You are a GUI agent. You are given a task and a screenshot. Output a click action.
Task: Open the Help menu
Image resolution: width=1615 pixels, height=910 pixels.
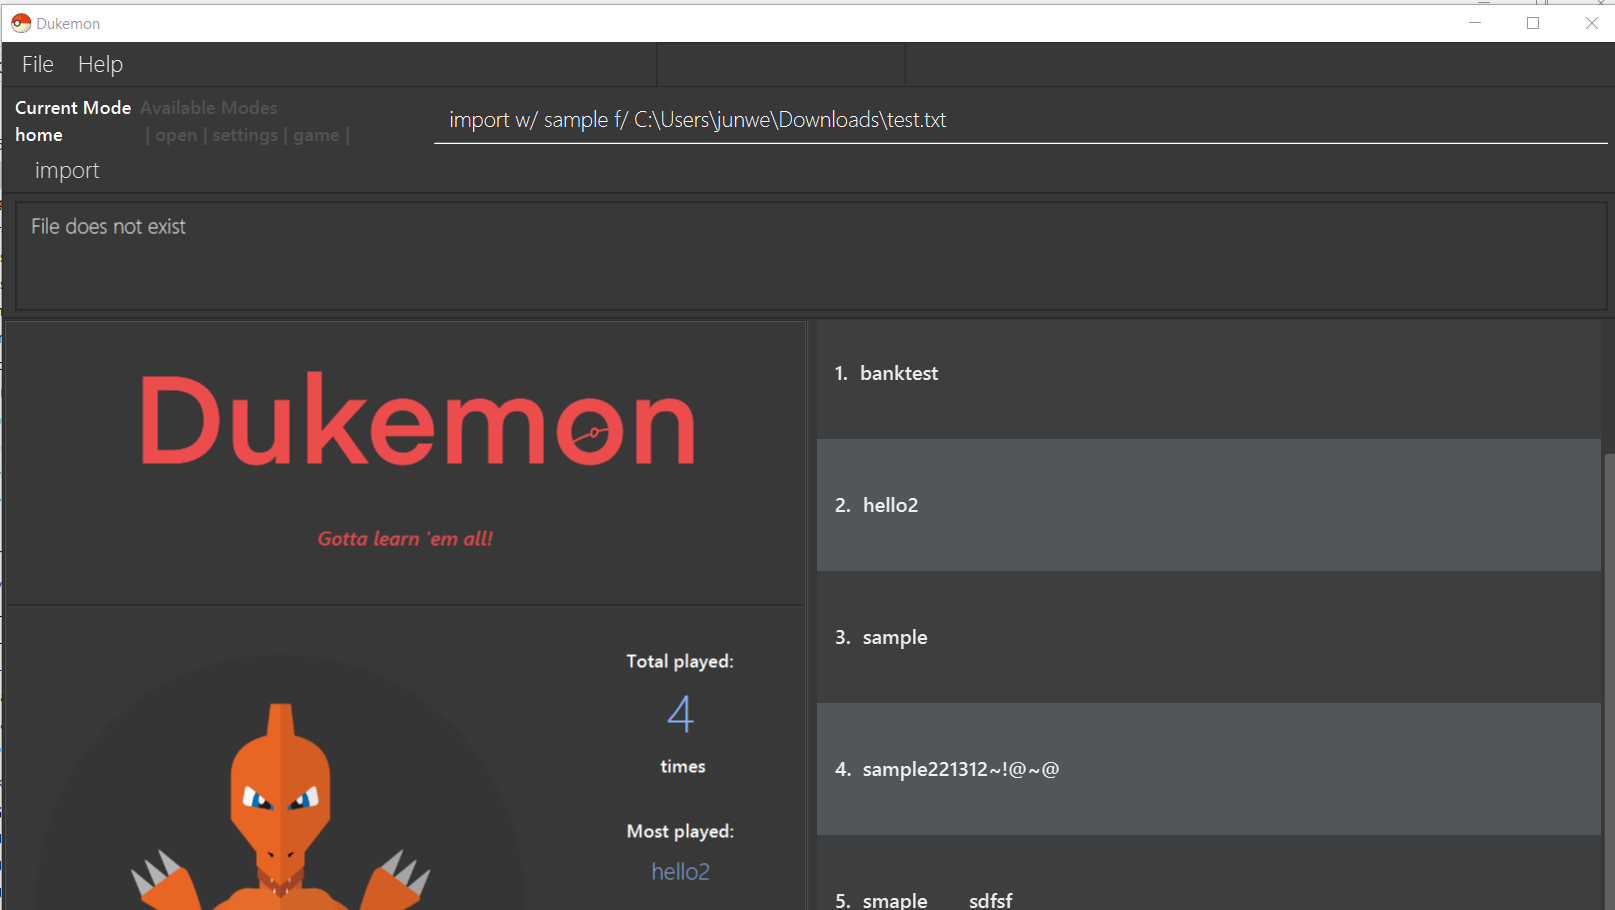click(x=100, y=64)
